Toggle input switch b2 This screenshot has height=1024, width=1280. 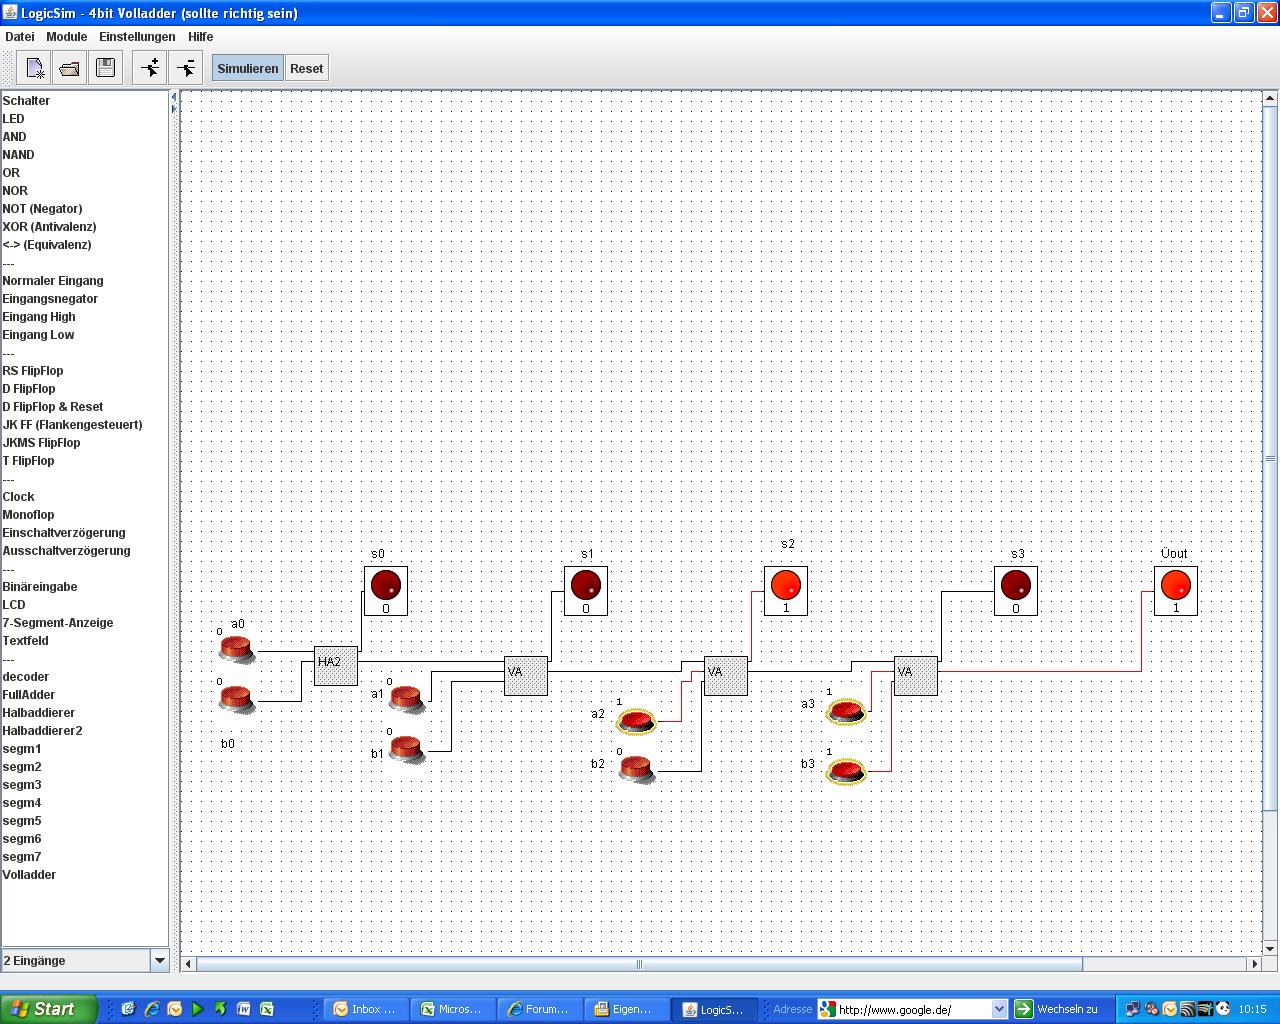pos(637,769)
